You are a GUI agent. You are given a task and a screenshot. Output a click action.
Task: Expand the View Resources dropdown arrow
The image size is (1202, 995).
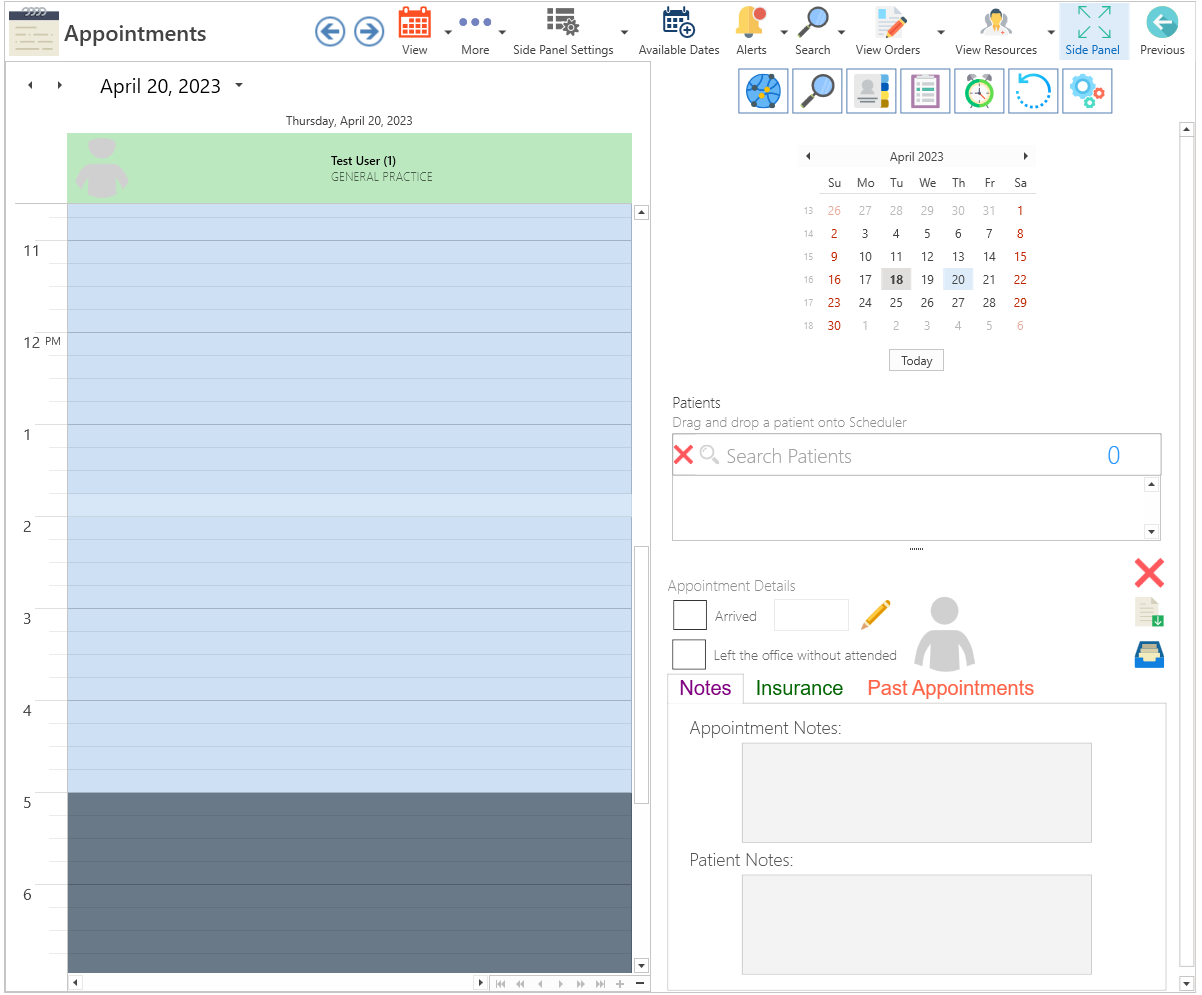click(1051, 32)
